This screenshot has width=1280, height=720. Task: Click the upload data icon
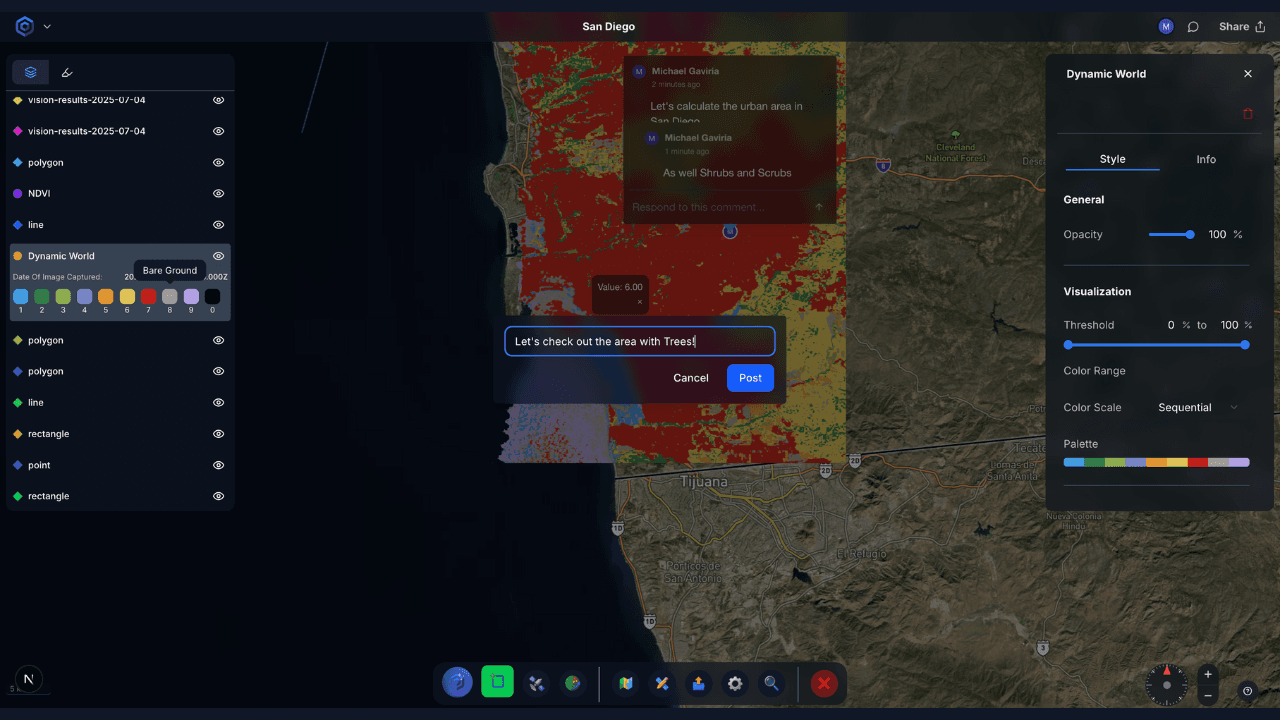point(698,683)
